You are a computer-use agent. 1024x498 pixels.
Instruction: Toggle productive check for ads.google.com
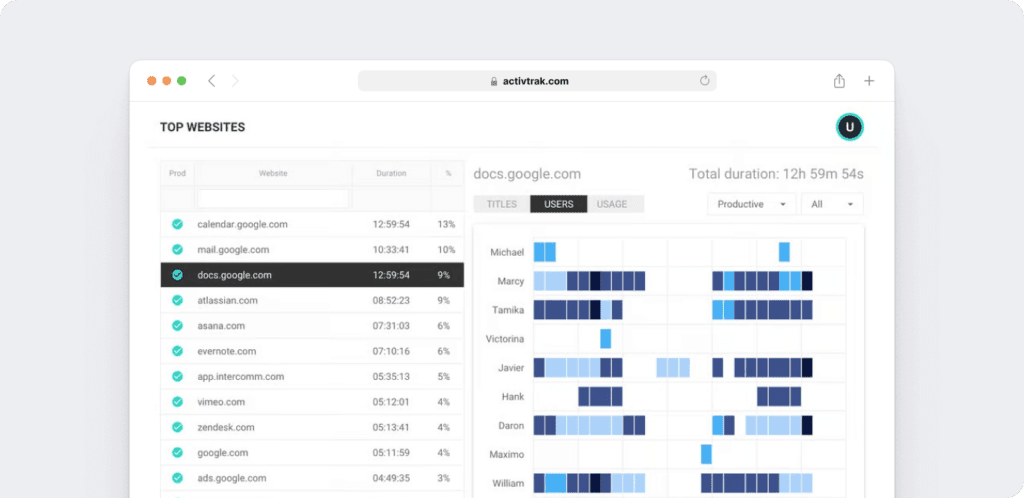(177, 478)
